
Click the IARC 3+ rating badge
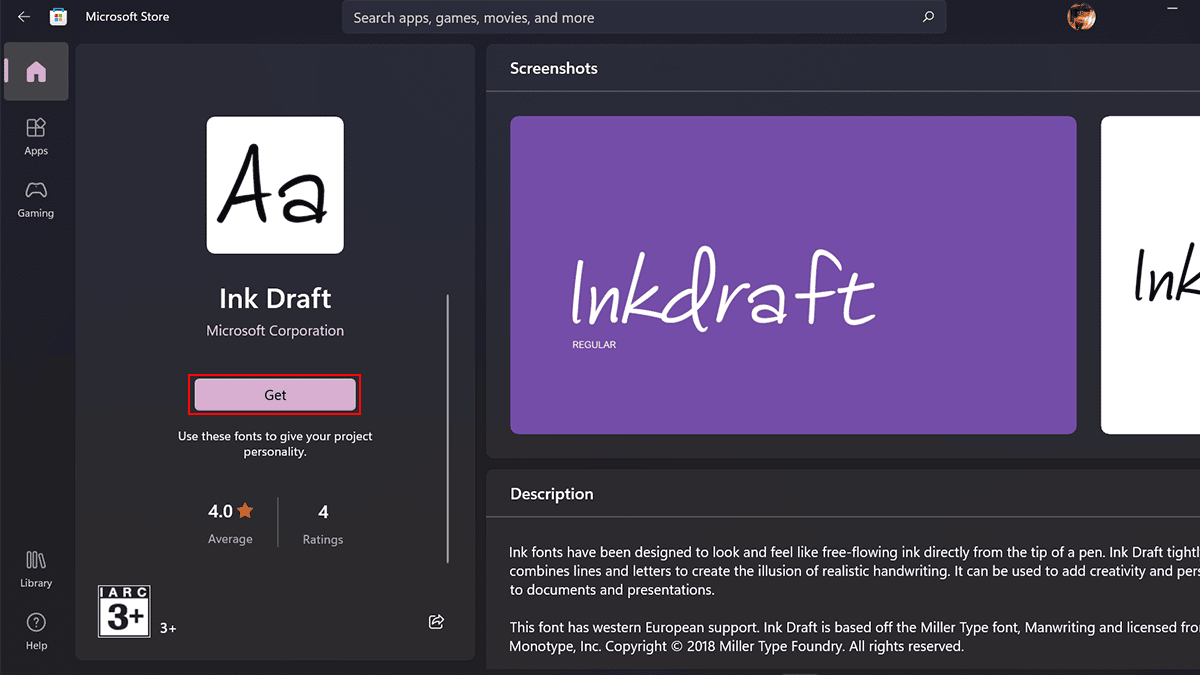click(x=124, y=611)
